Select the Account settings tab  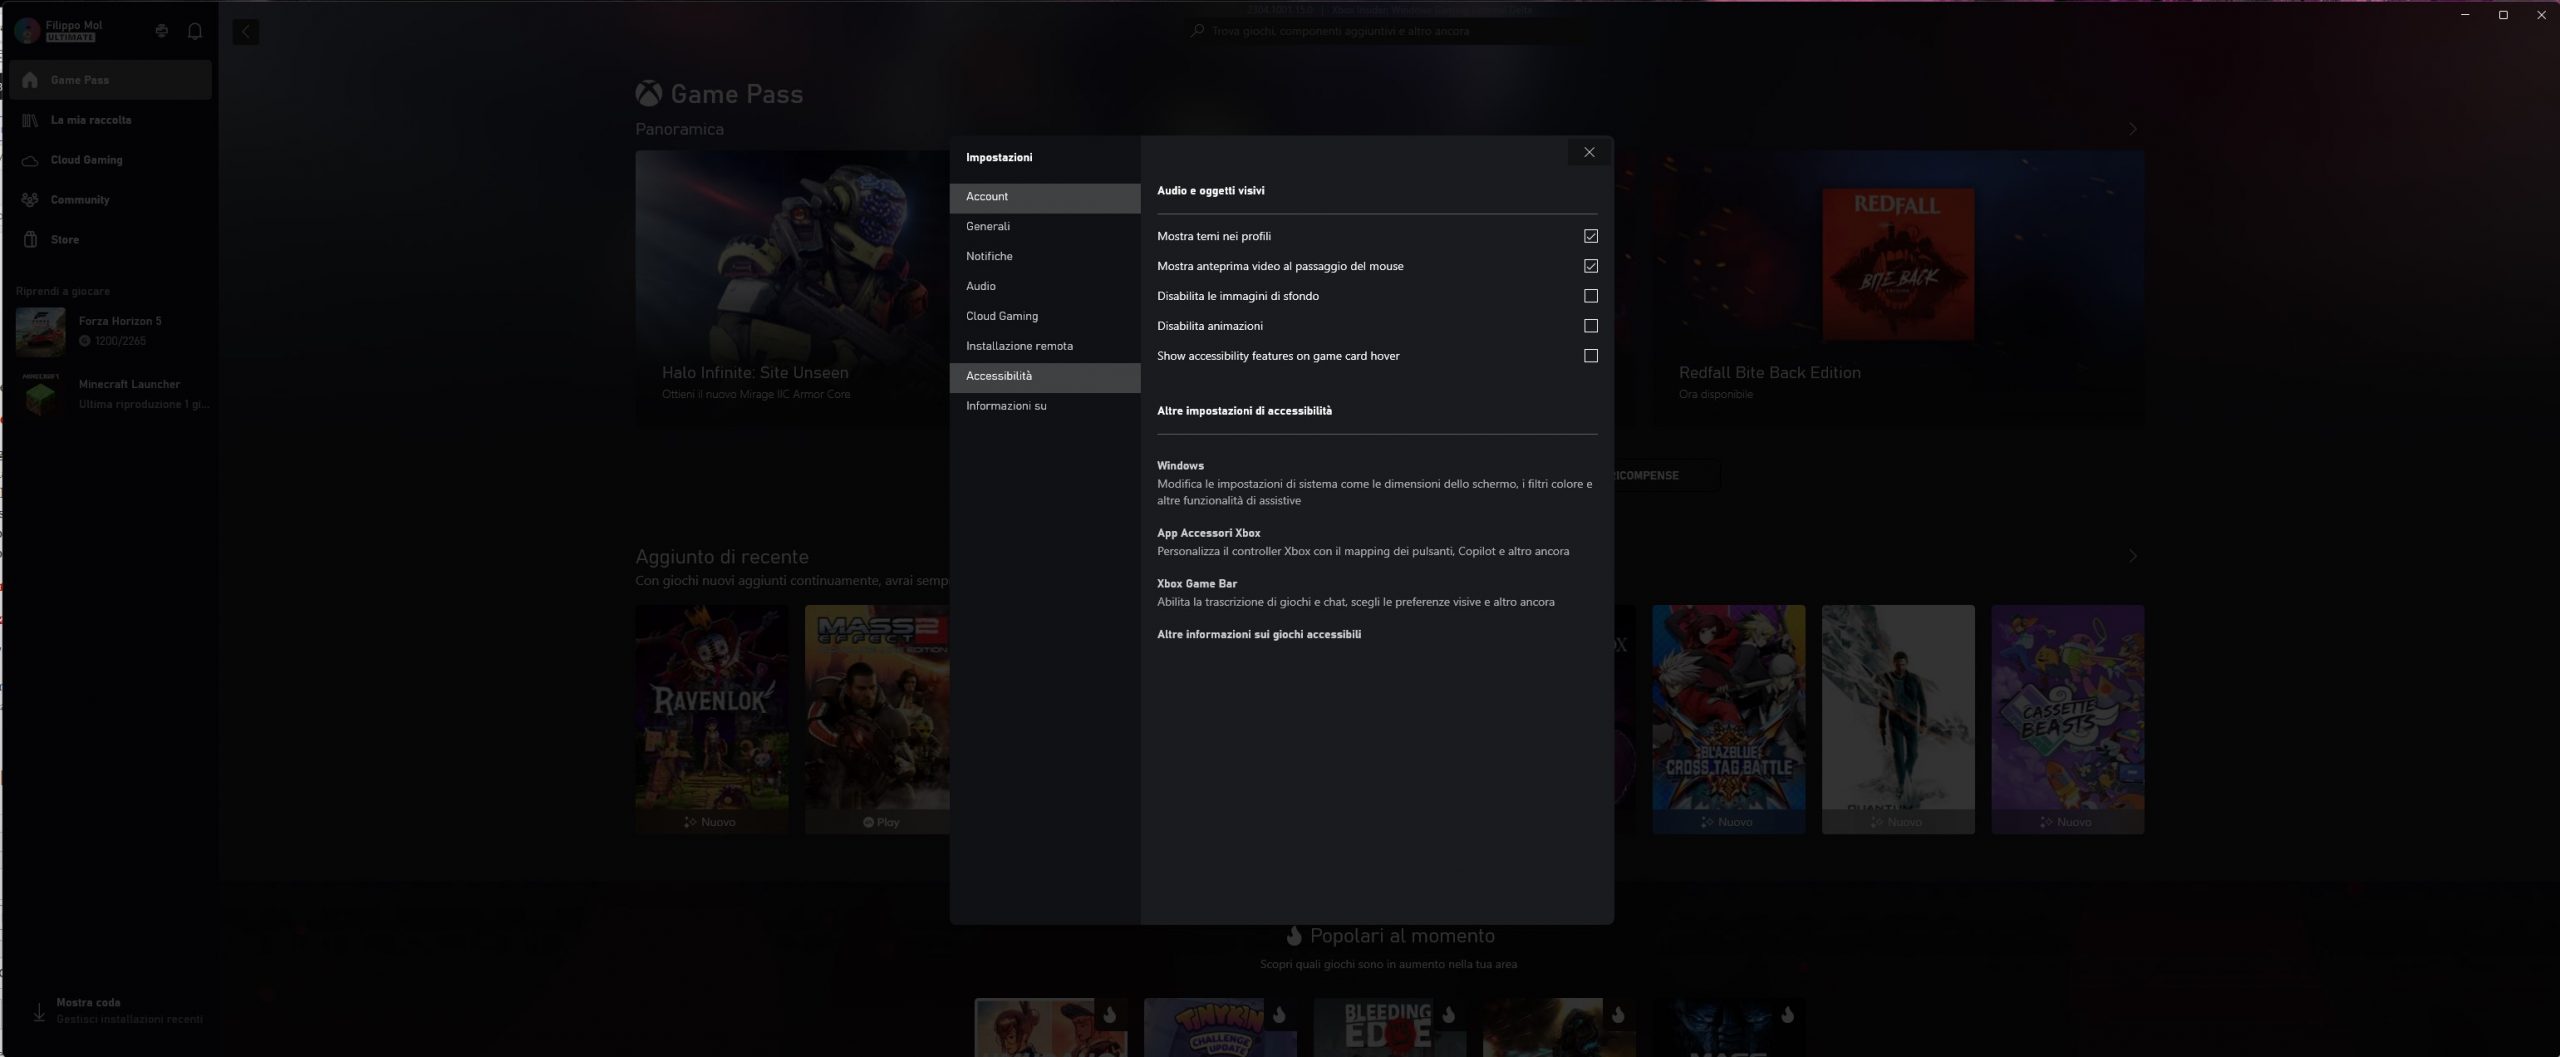coord(1045,197)
